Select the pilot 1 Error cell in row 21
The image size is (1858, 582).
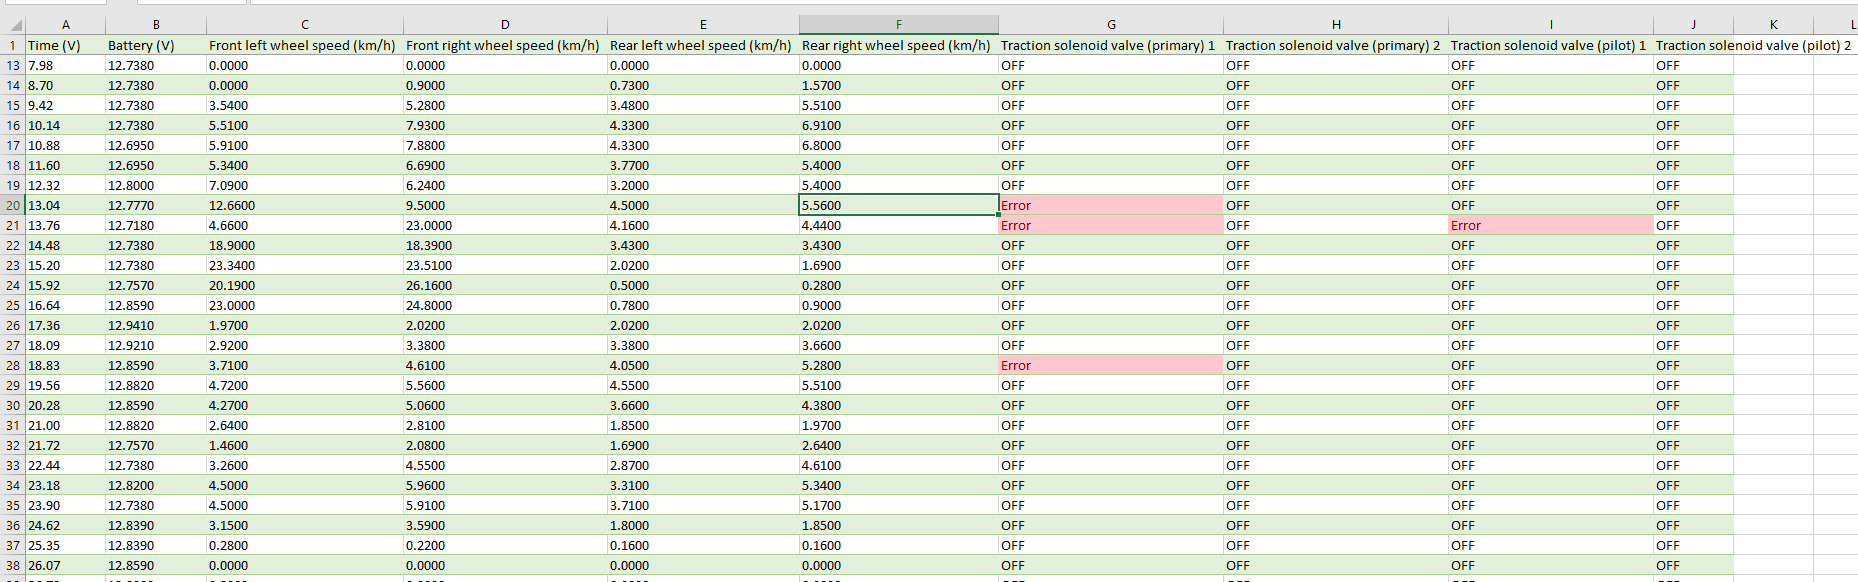pyautogui.click(x=1551, y=225)
